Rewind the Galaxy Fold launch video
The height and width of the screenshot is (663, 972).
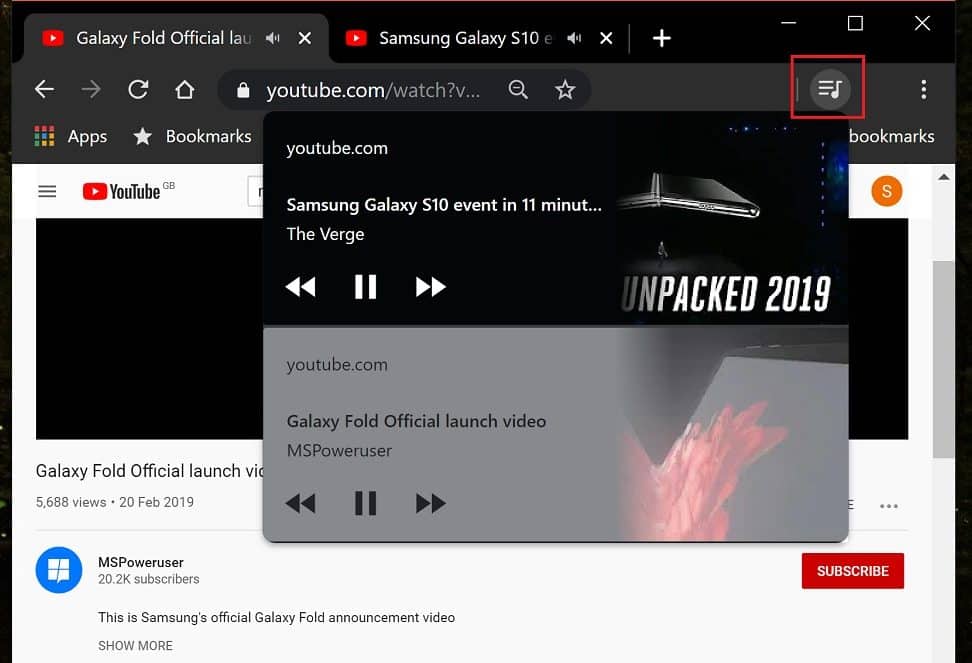(300, 503)
